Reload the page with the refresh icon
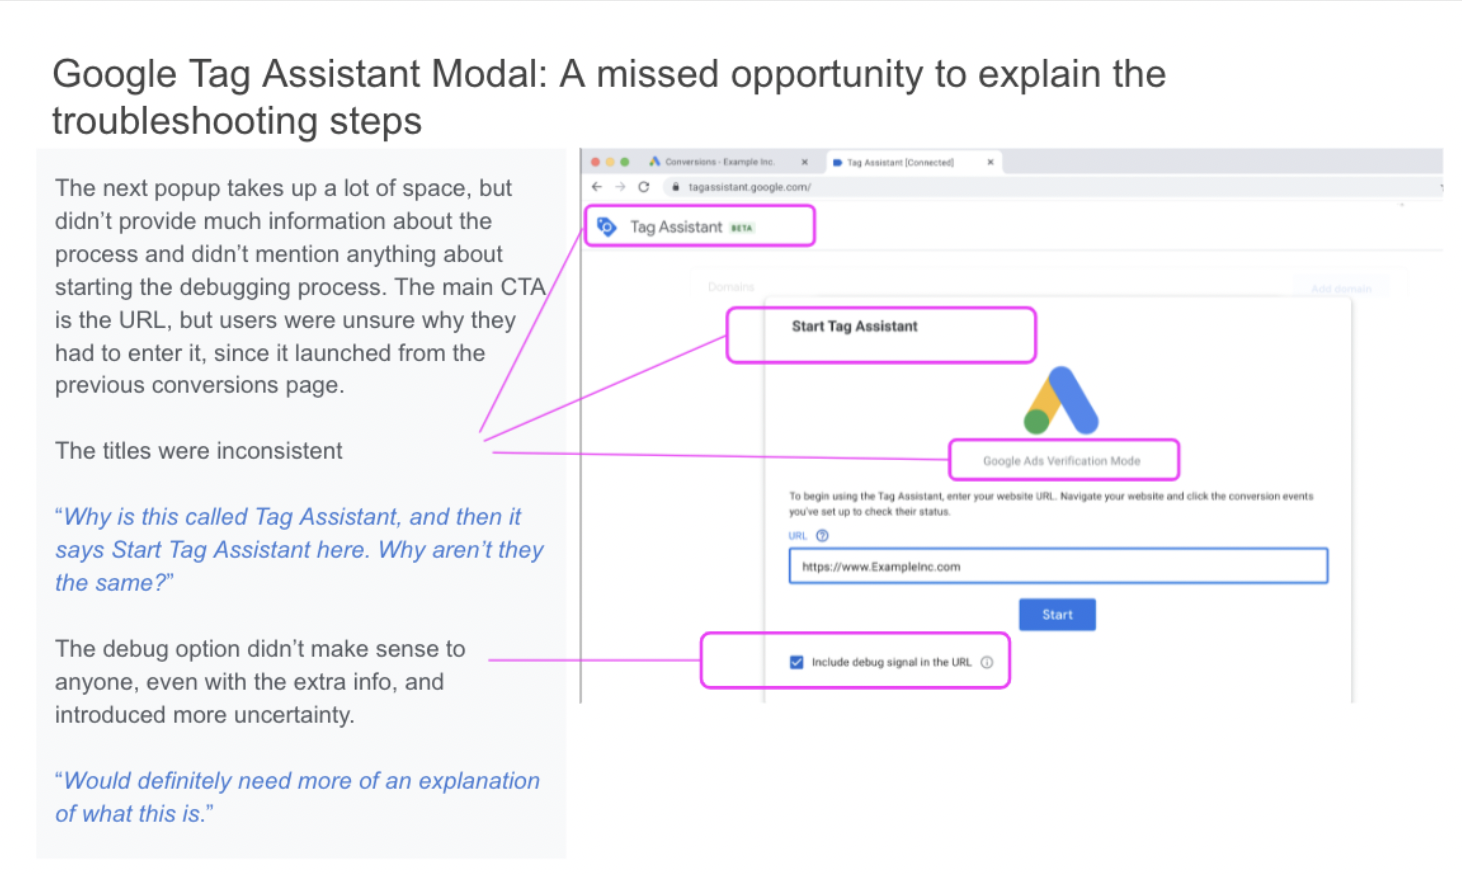 pyautogui.click(x=643, y=186)
